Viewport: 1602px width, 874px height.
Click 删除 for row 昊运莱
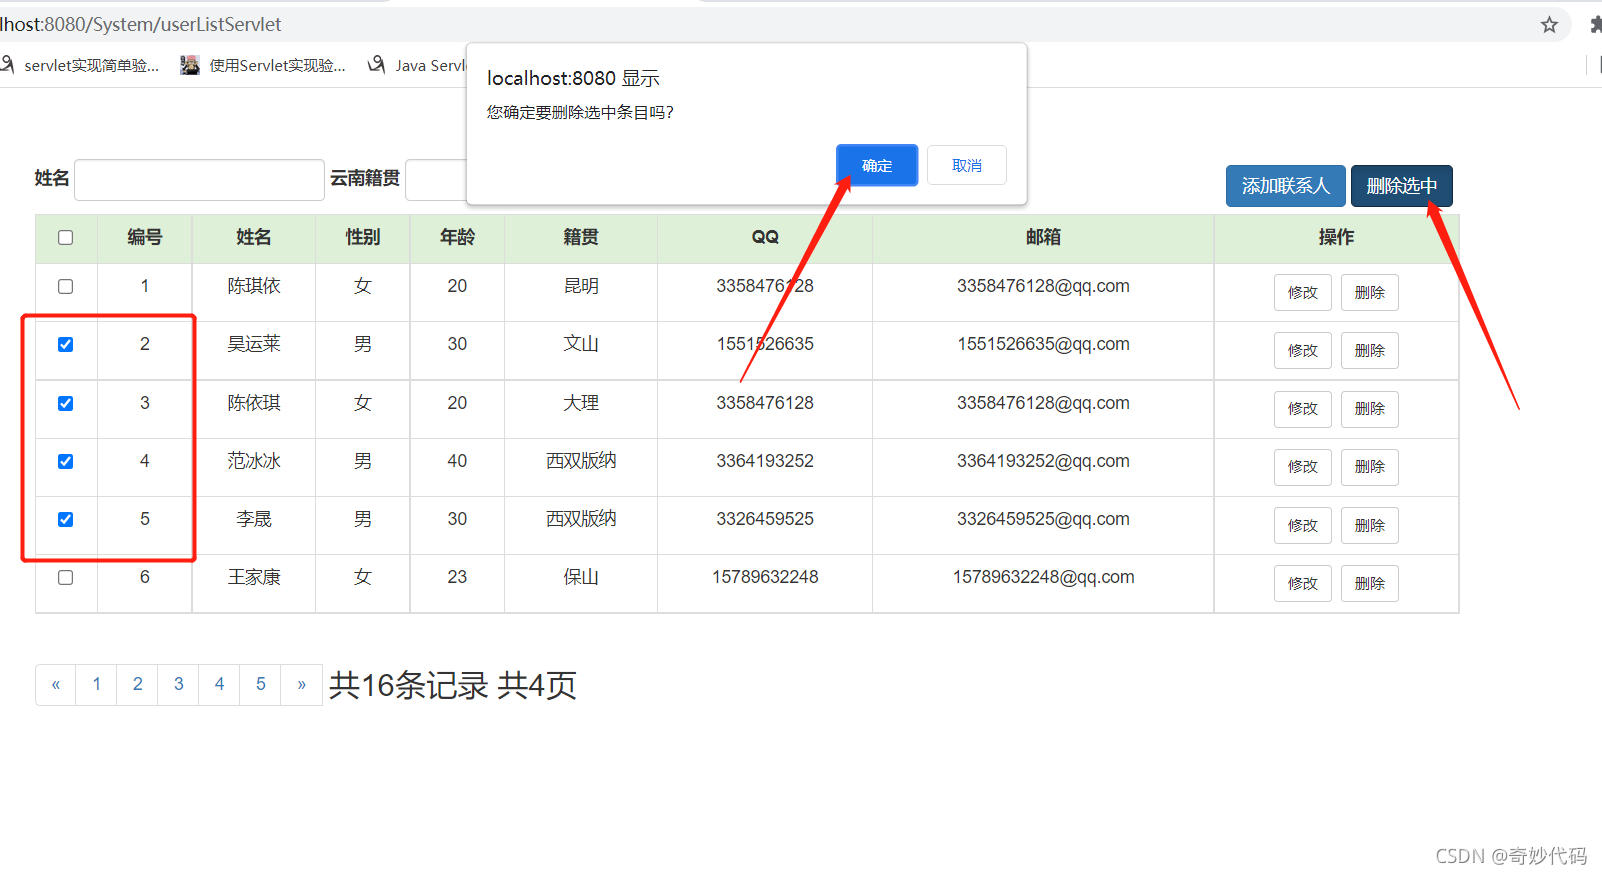(x=1370, y=351)
